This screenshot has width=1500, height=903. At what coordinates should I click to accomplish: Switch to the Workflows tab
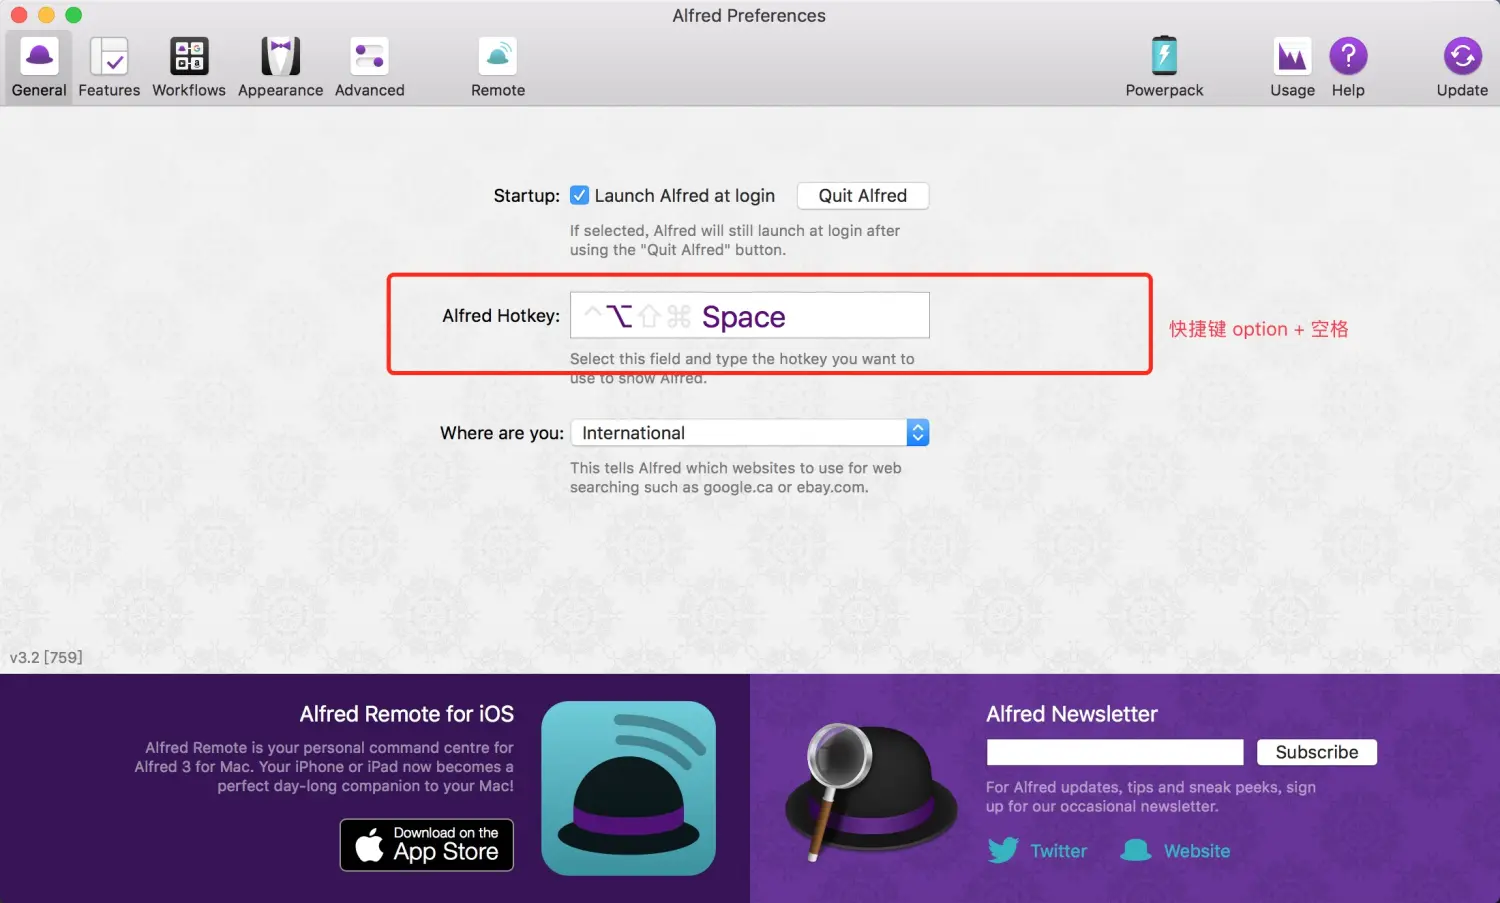189,68
